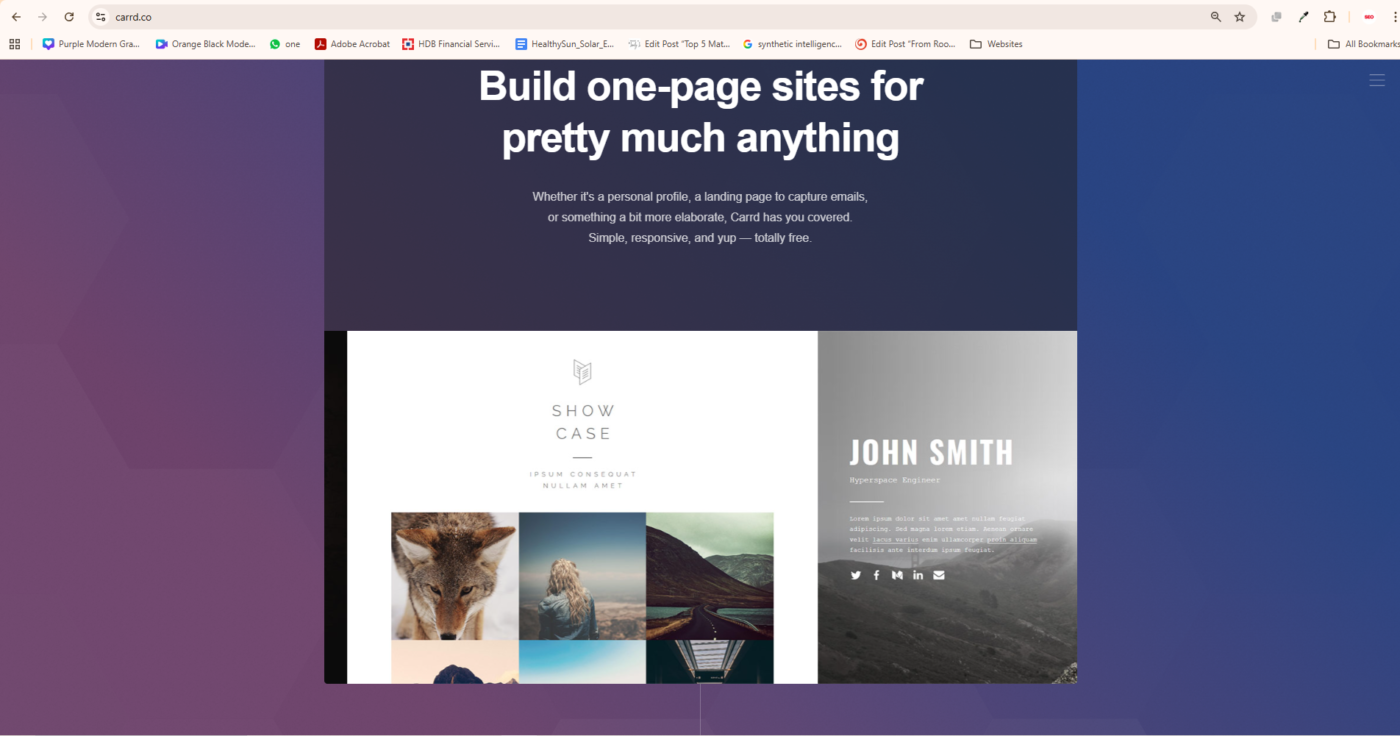Click the fox photo thumbnail in showcase
1400x736 pixels.
tap(455, 576)
